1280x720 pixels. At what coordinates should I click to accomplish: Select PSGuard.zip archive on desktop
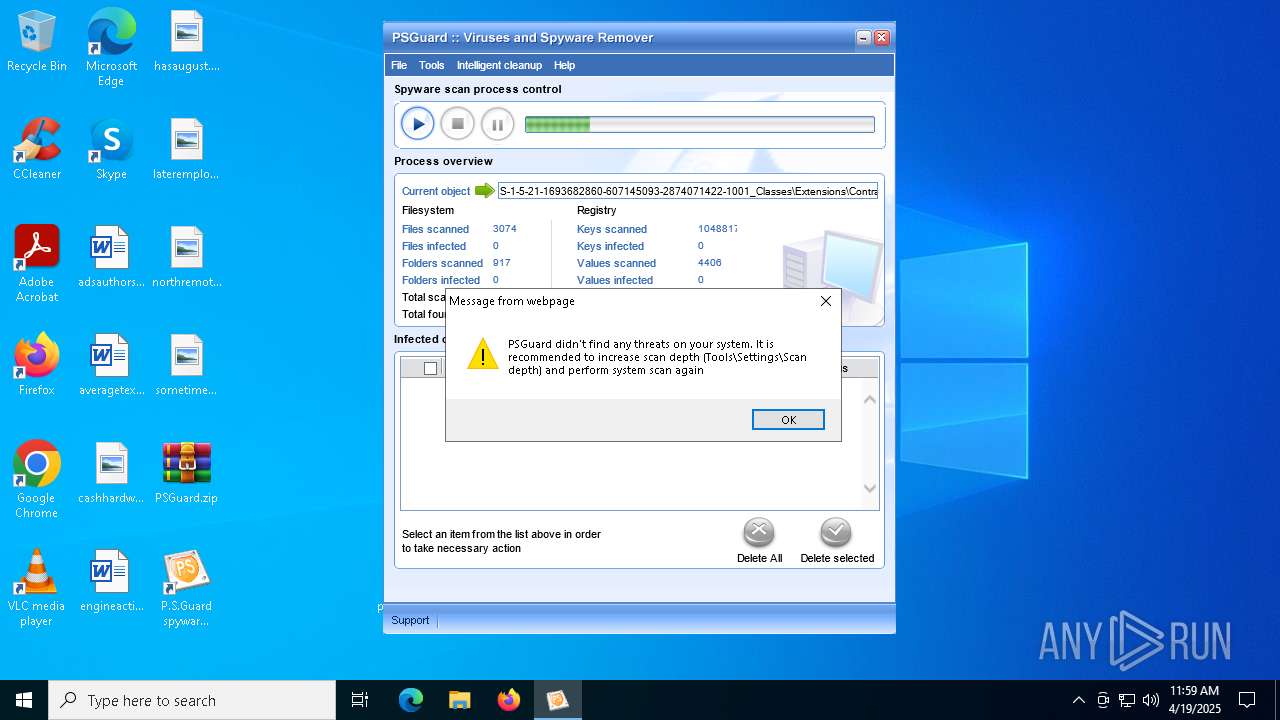tap(187, 474)
